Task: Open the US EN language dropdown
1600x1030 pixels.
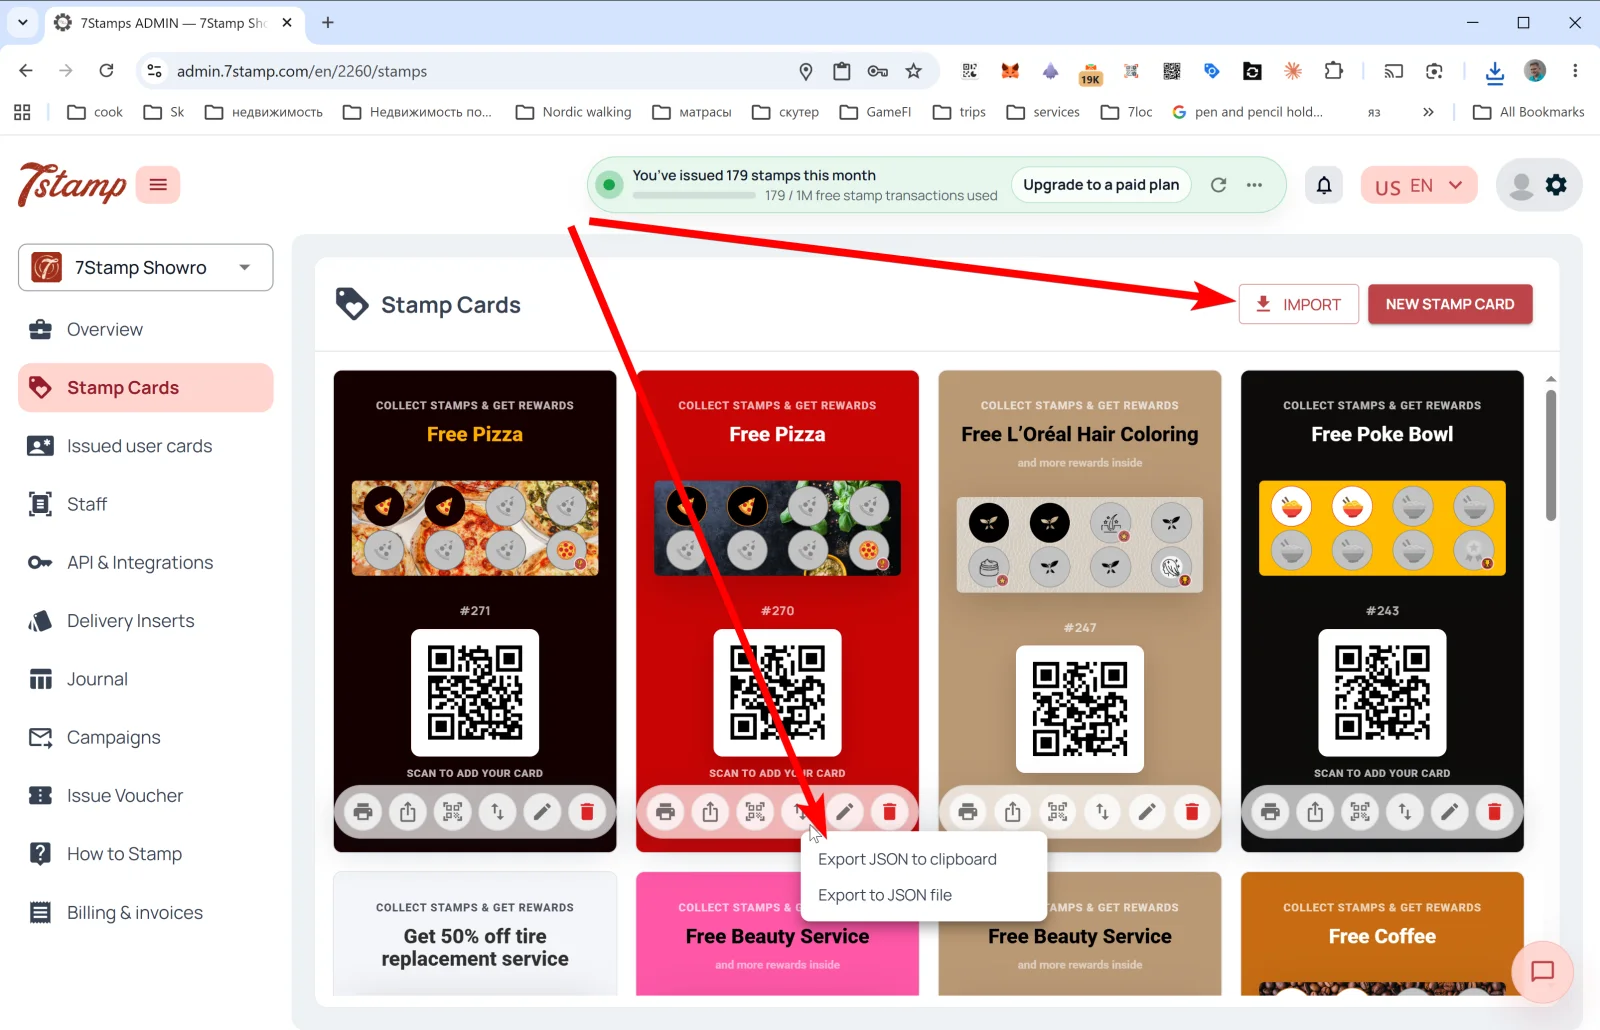Action: coord(1419,186)
